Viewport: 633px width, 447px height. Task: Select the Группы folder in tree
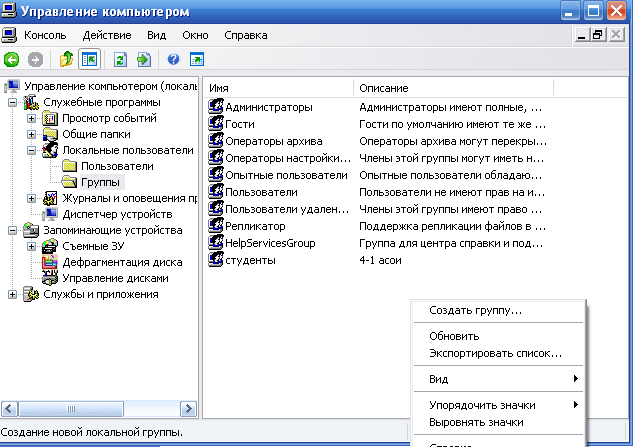click(x=100, y=182)
